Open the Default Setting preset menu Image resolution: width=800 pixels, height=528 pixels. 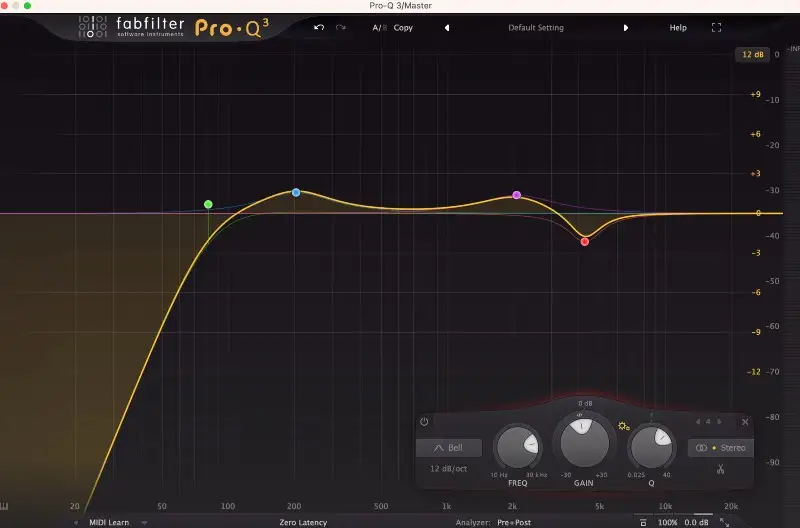click(536, 28)
